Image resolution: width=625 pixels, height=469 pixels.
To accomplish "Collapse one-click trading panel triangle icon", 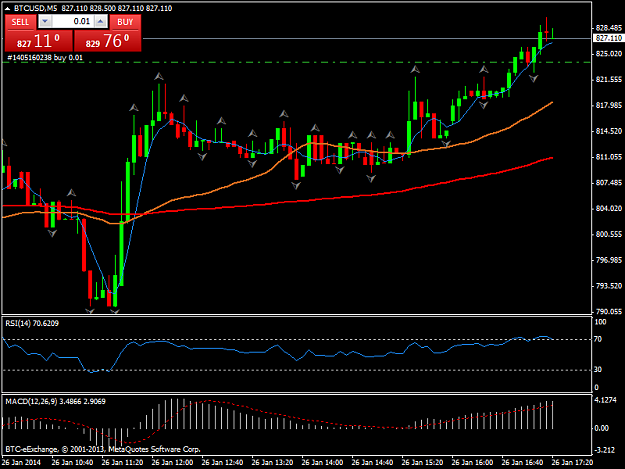I will pyautogui.click(x=7, y=8).
